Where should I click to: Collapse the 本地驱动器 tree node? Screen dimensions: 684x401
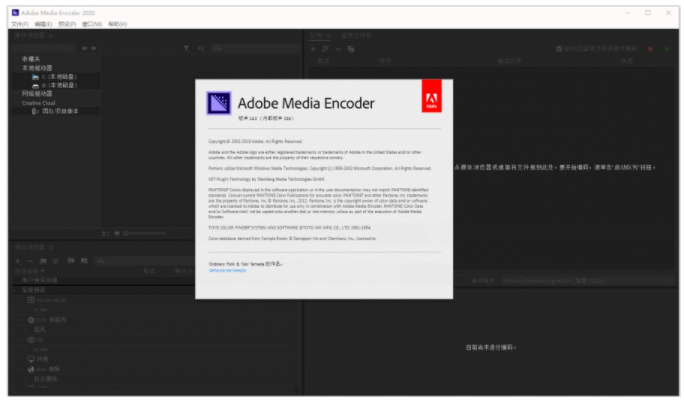(17, 68)
